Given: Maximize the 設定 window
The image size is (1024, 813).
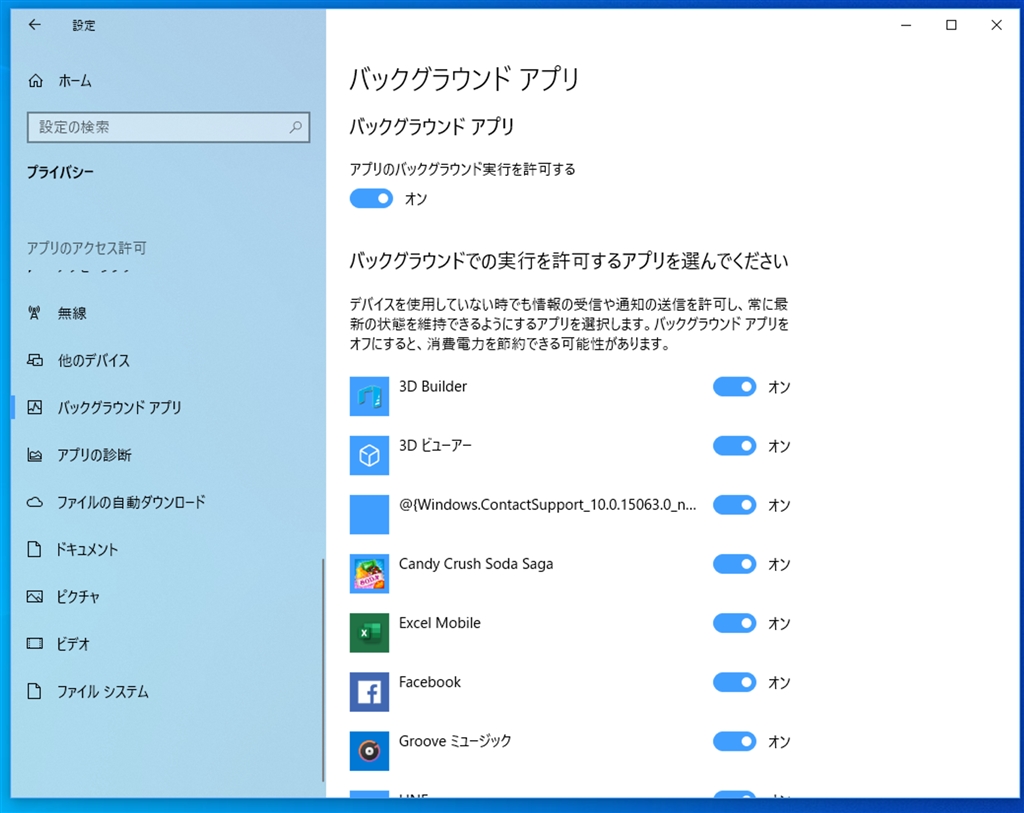Looking at the screenshot, I should (x=951, y=25).
